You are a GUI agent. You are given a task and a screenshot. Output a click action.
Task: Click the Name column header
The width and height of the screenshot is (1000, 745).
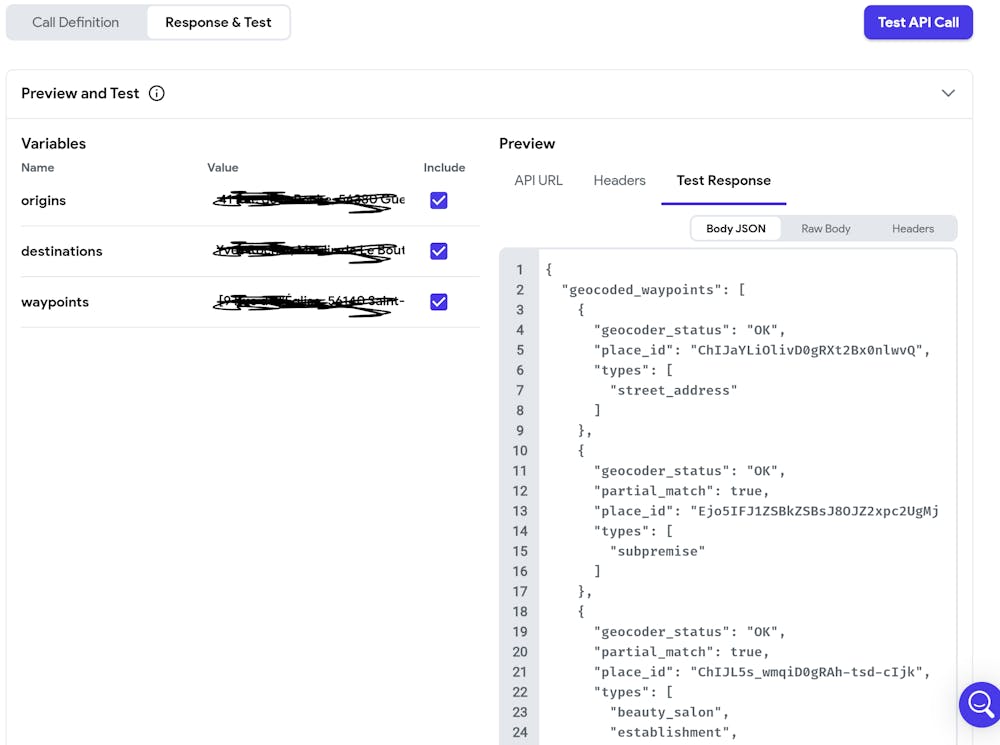(x=38, y=168)
